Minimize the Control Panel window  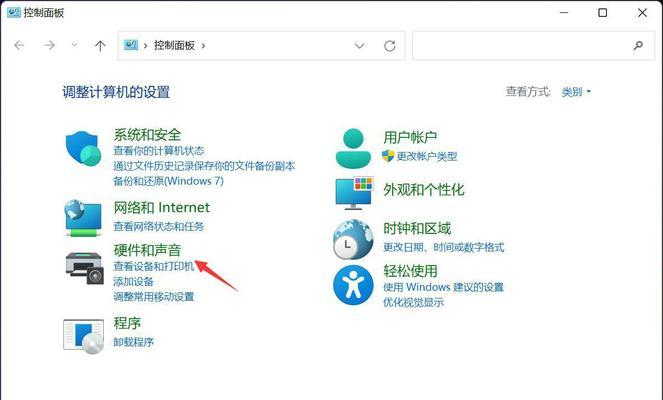click(x=564, y=13)
